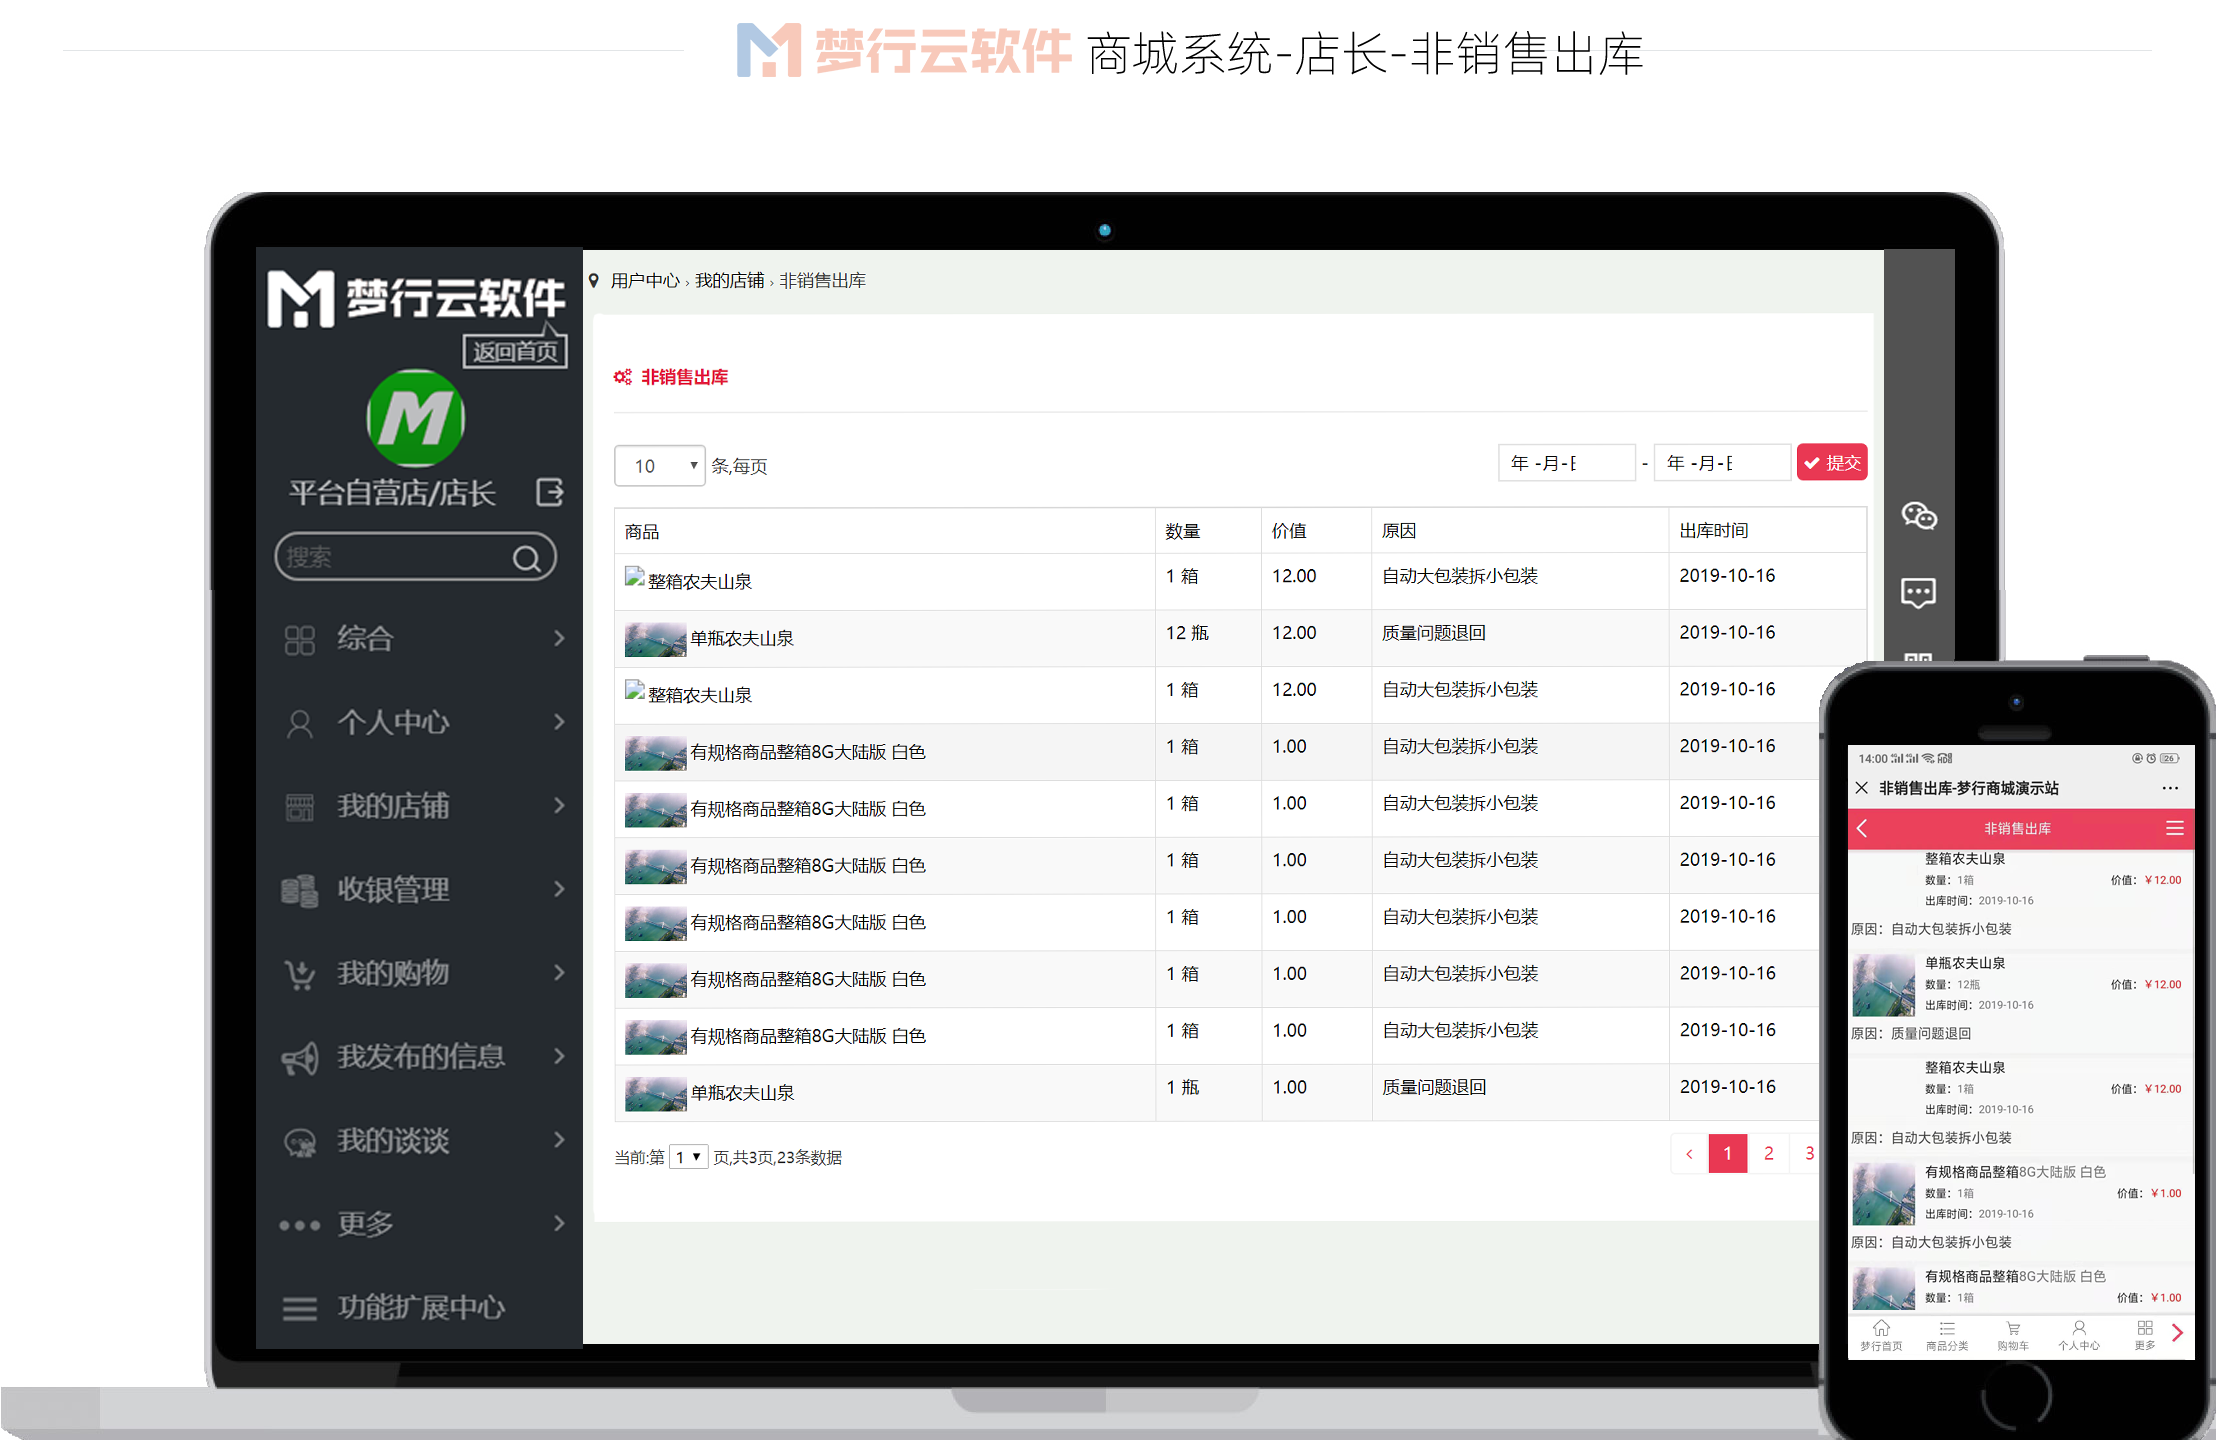Click the 更多 three-dots icon

point(299,1225)
